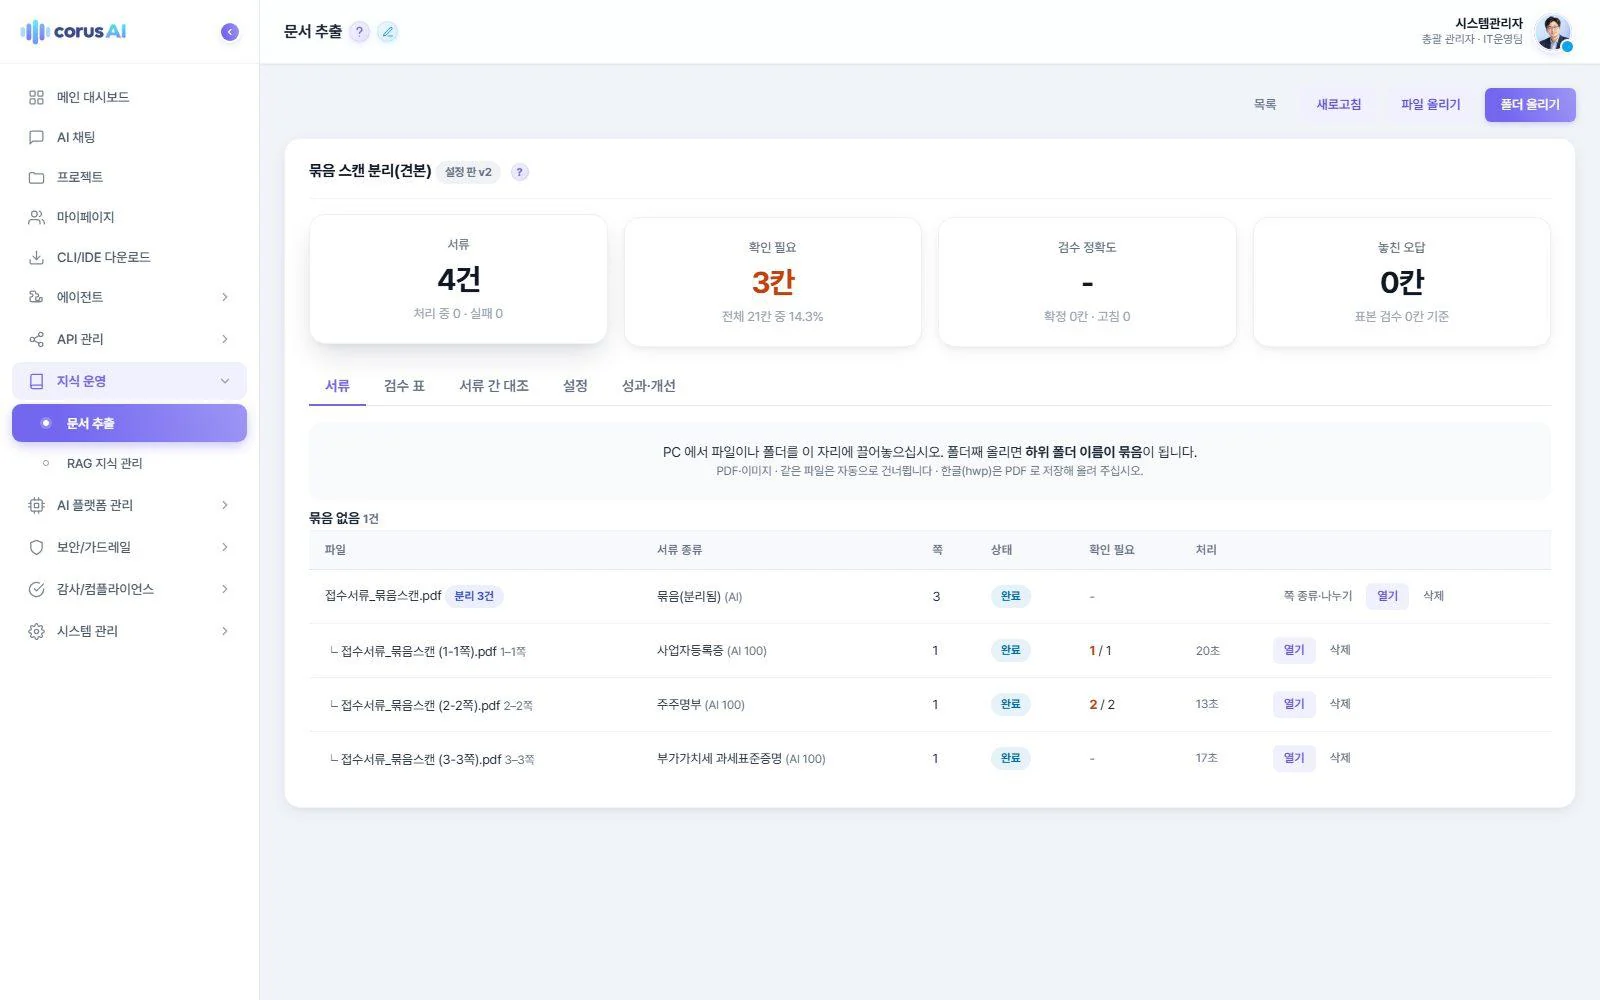
Task: Delete the 주주명부 row with 삭제
Action: (x=1340, y=704)
